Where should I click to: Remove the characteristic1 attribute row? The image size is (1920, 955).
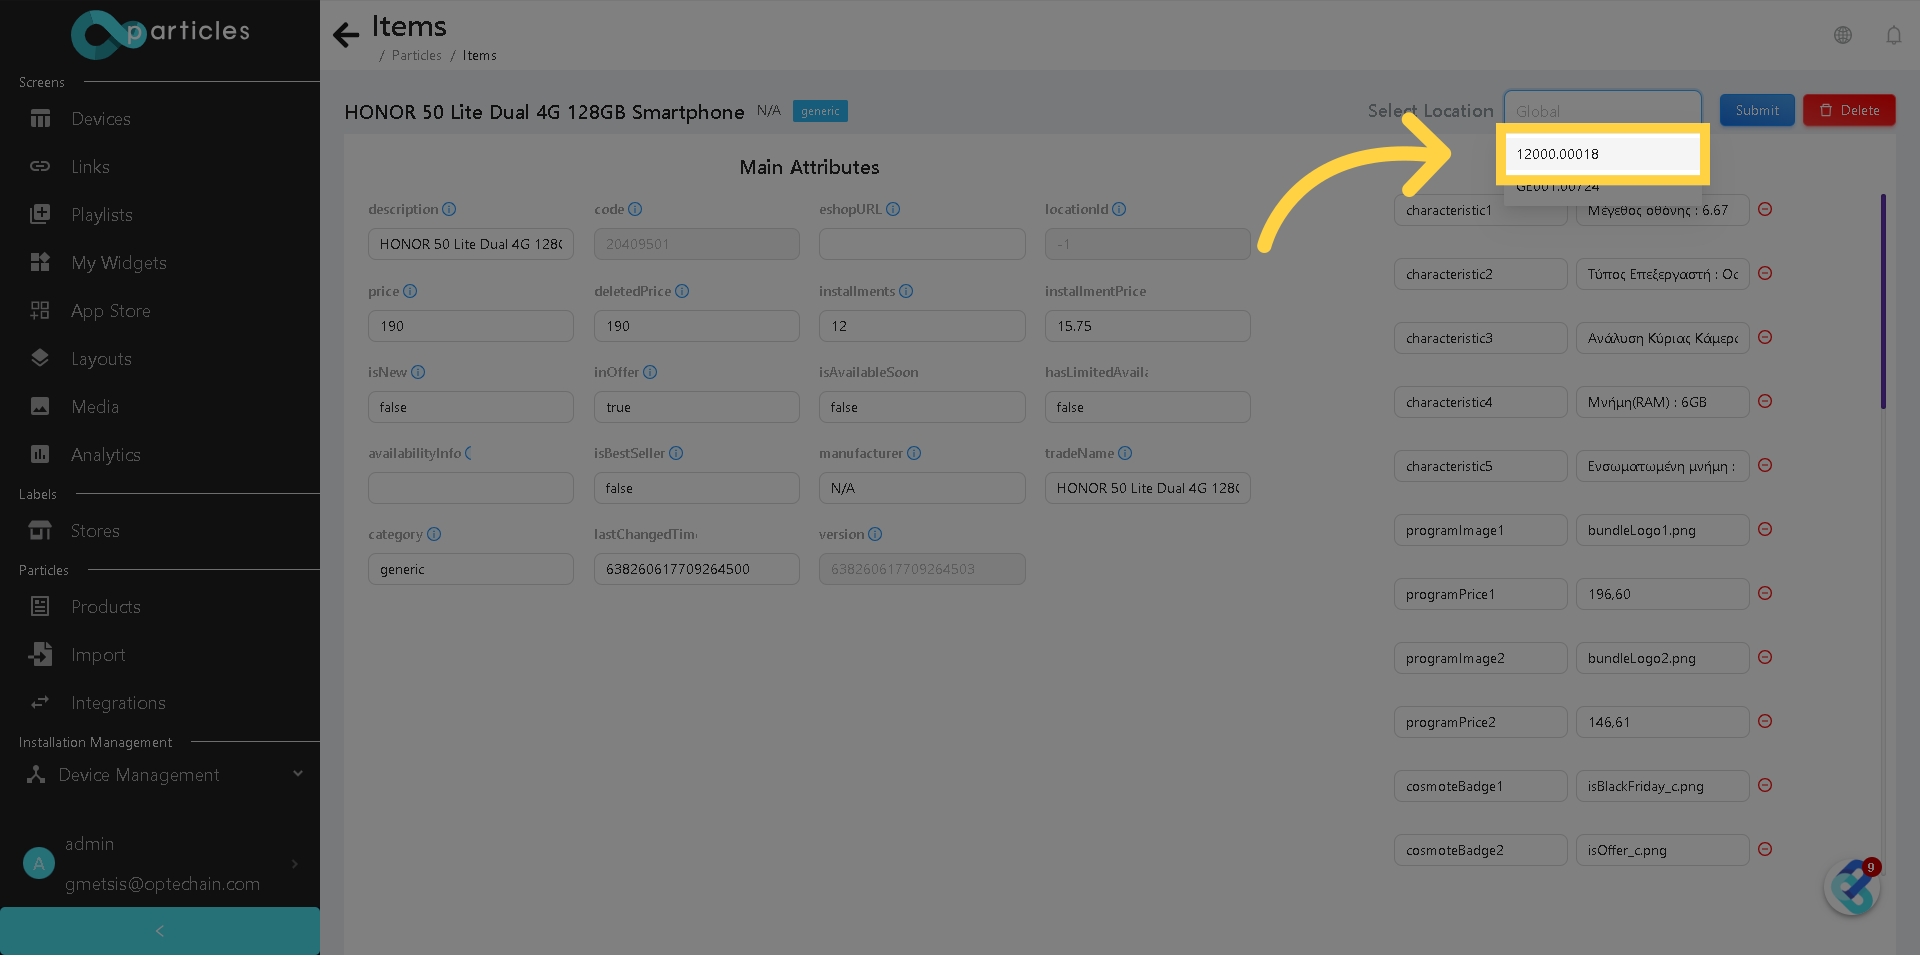coord(1765,209)
